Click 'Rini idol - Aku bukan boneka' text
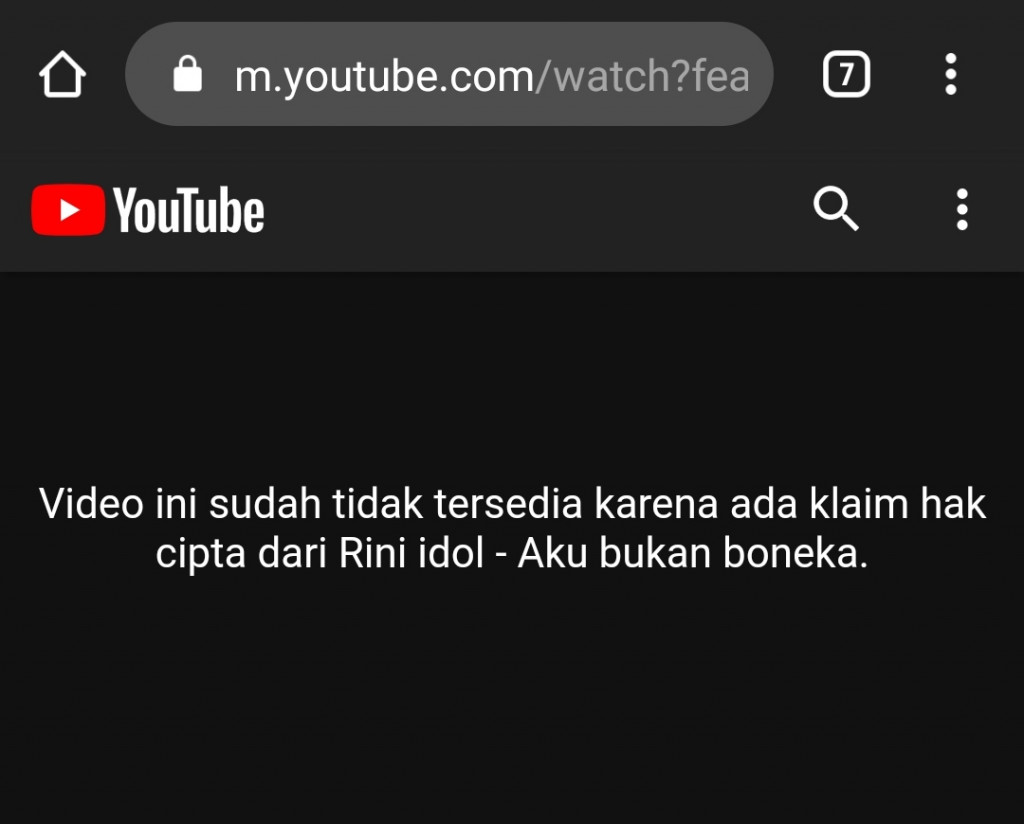The width and height of the screenshot is (1024, 824). 603,553
